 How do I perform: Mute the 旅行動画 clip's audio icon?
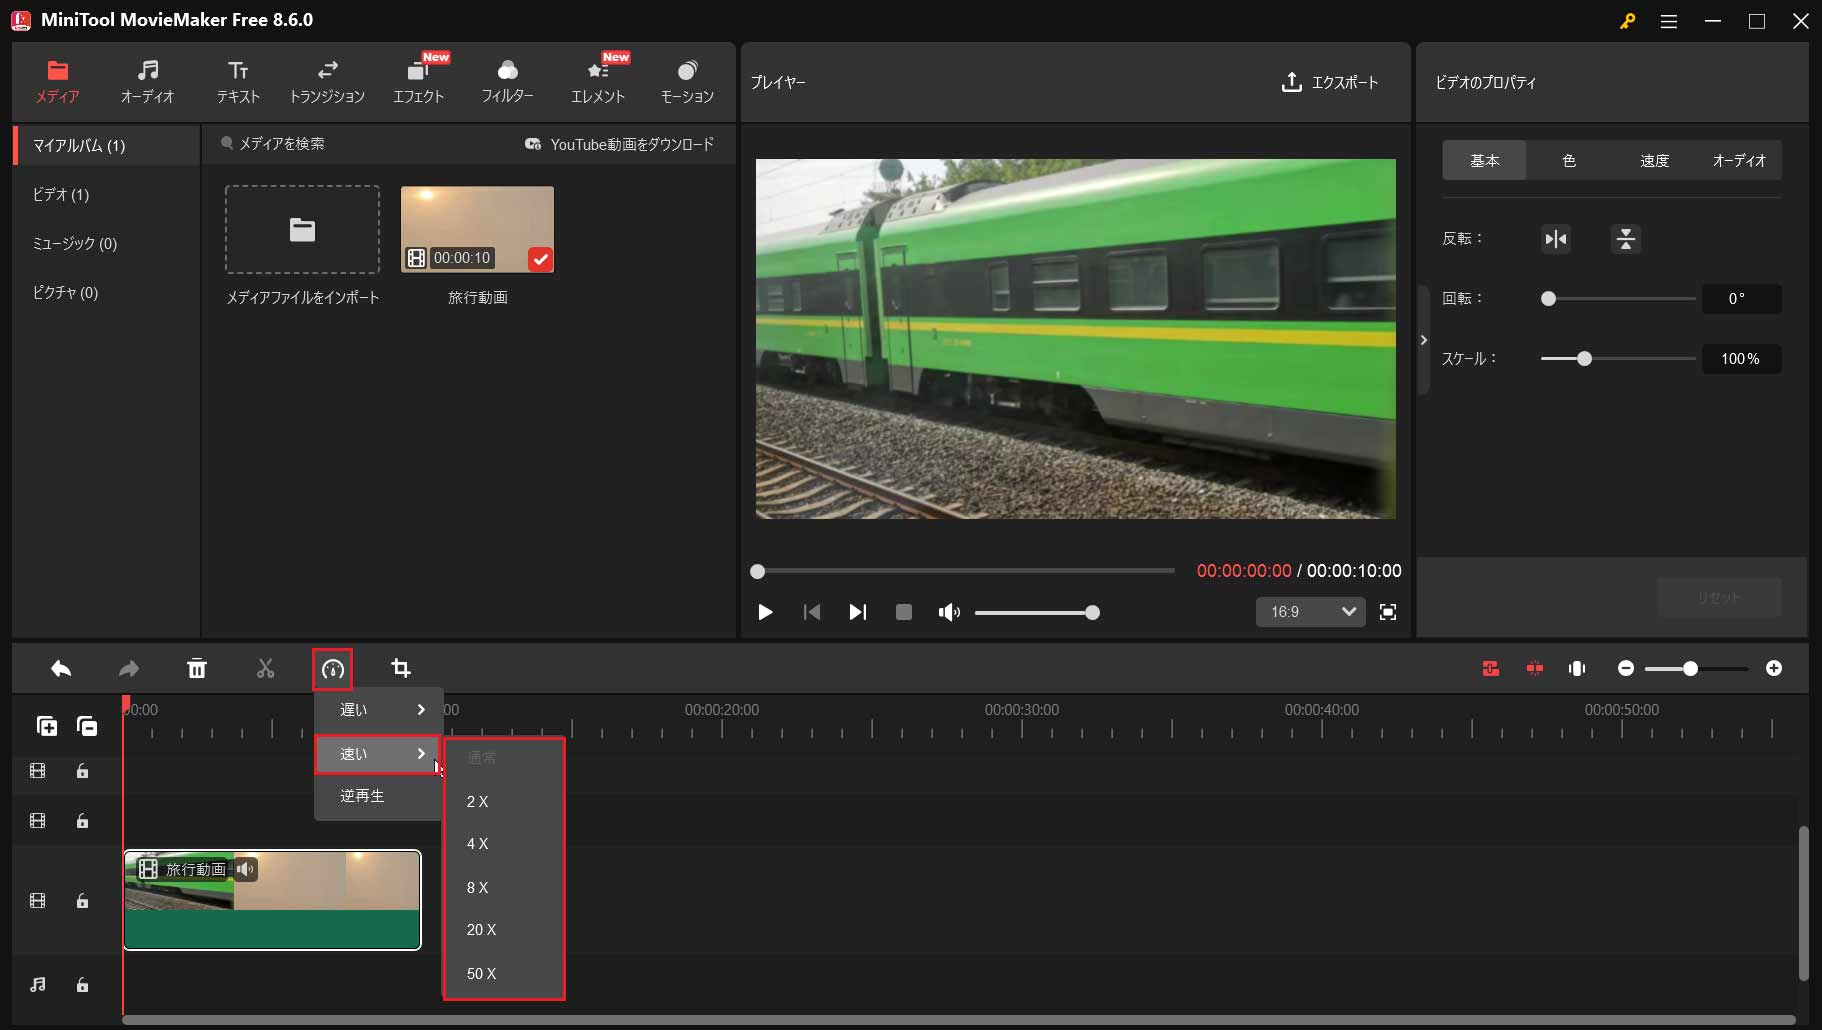[x=245, y=869]
